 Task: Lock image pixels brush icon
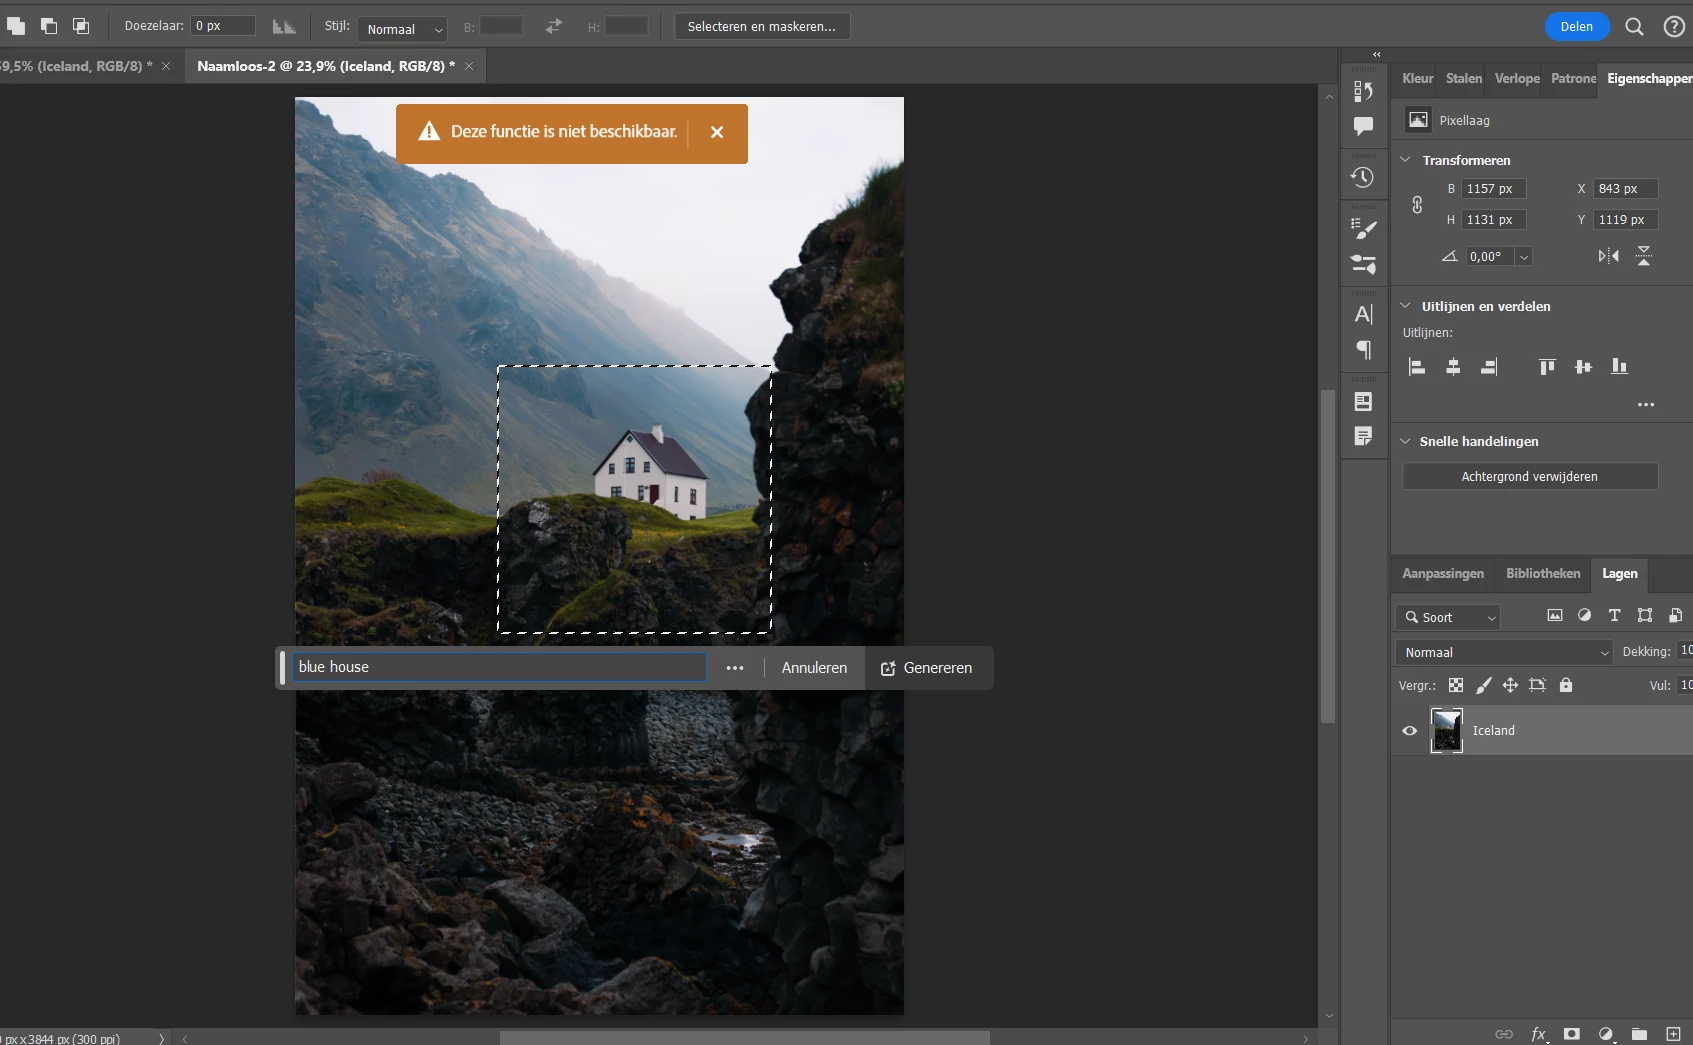[x=1484, y=685]
